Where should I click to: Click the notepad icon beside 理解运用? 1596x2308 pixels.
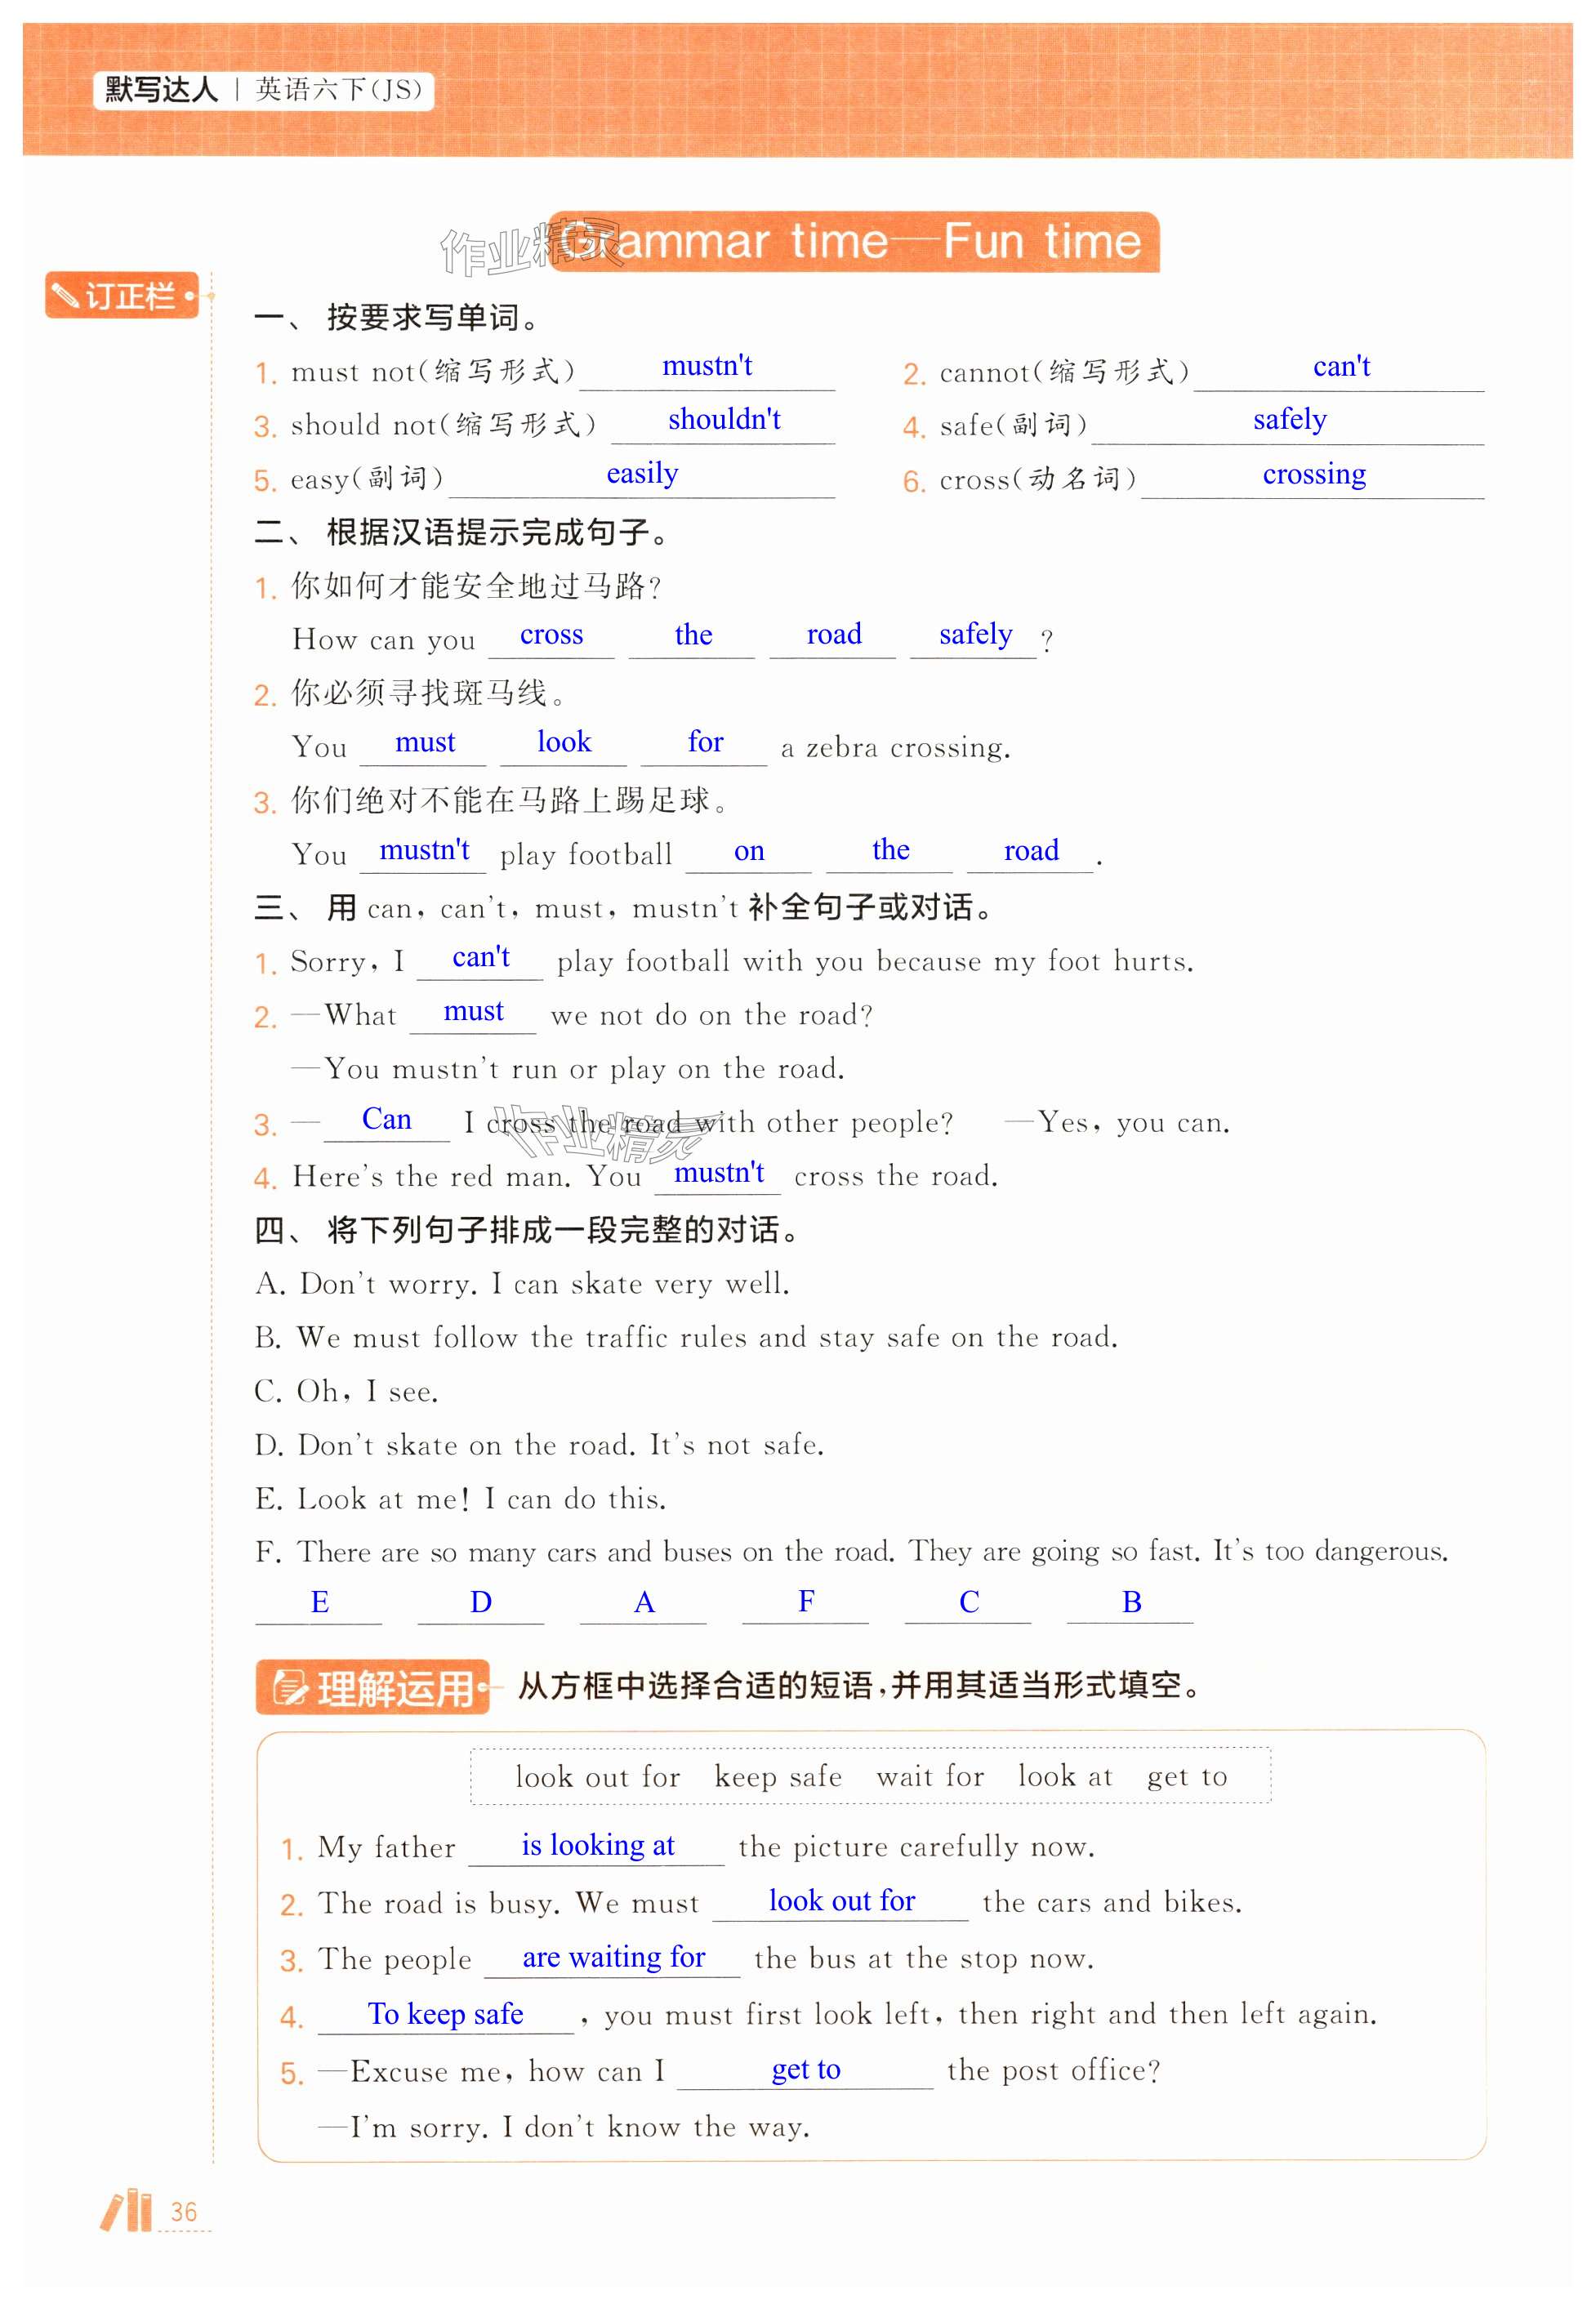(291, 1687)
